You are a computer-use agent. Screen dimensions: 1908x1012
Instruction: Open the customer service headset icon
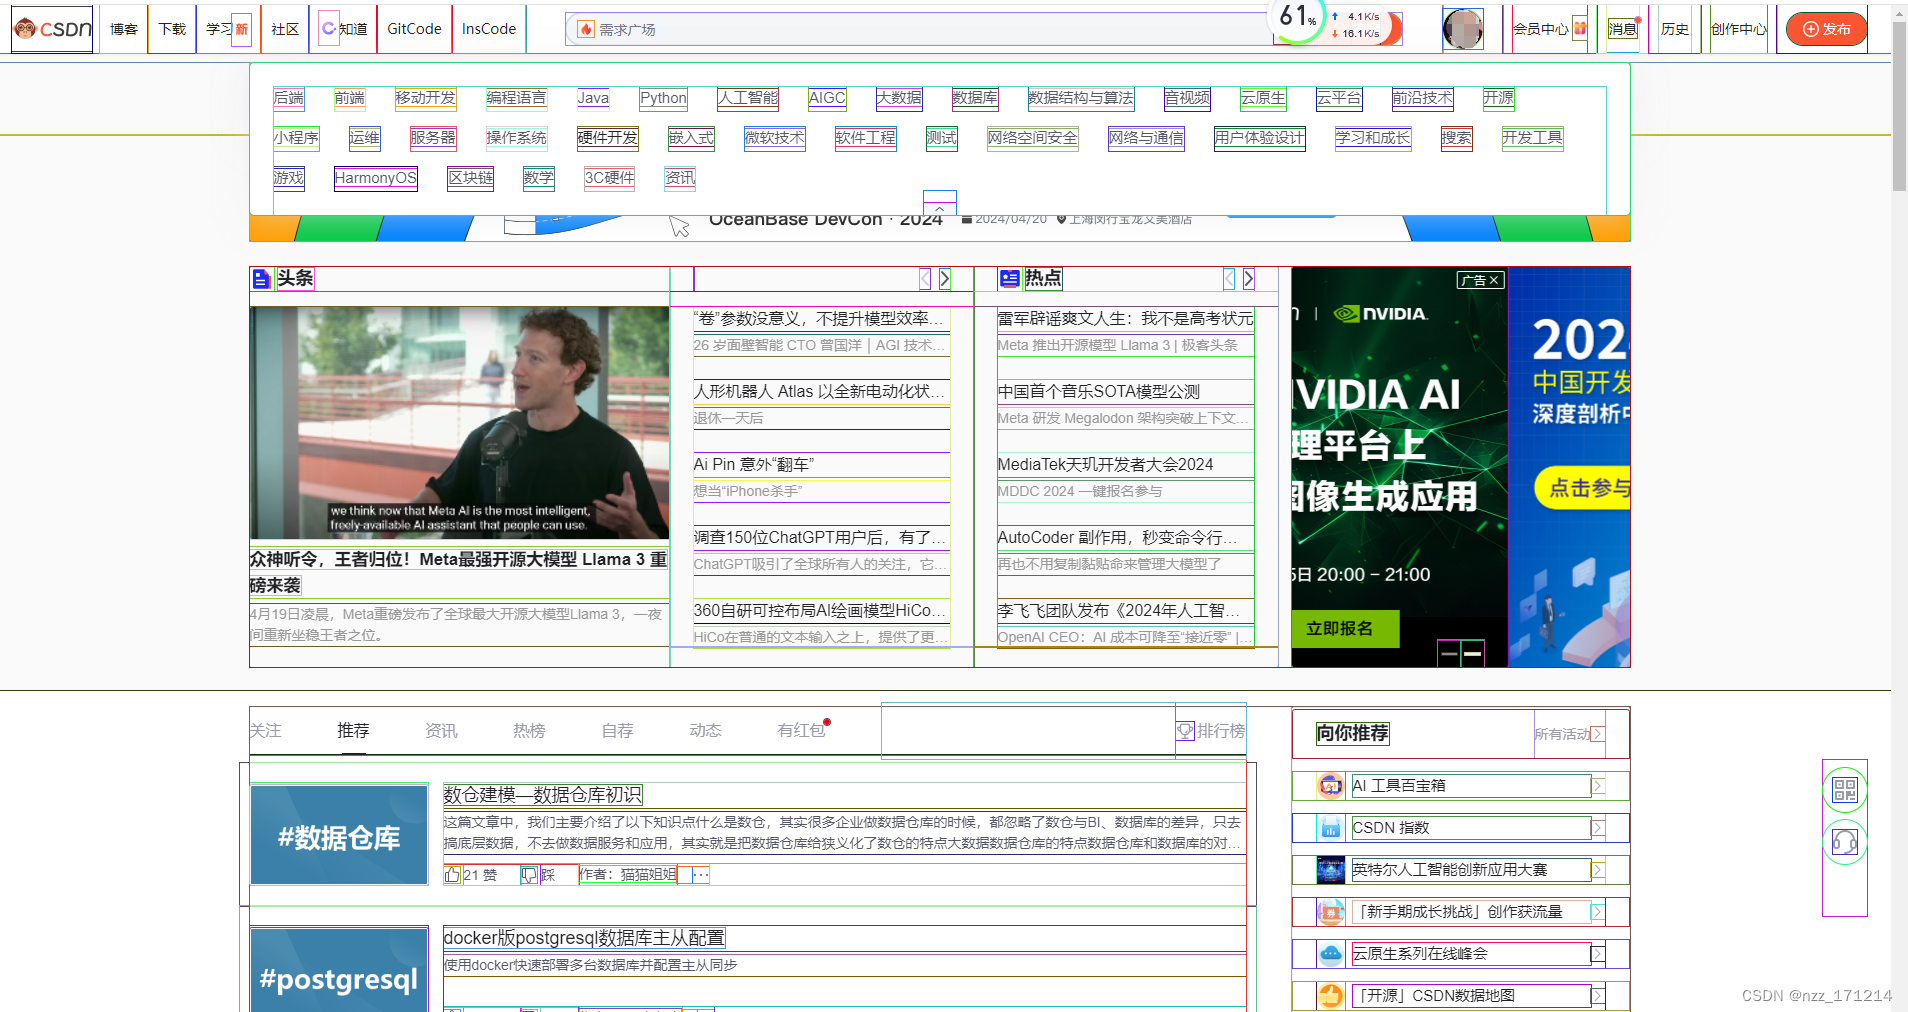[1845, 842]
